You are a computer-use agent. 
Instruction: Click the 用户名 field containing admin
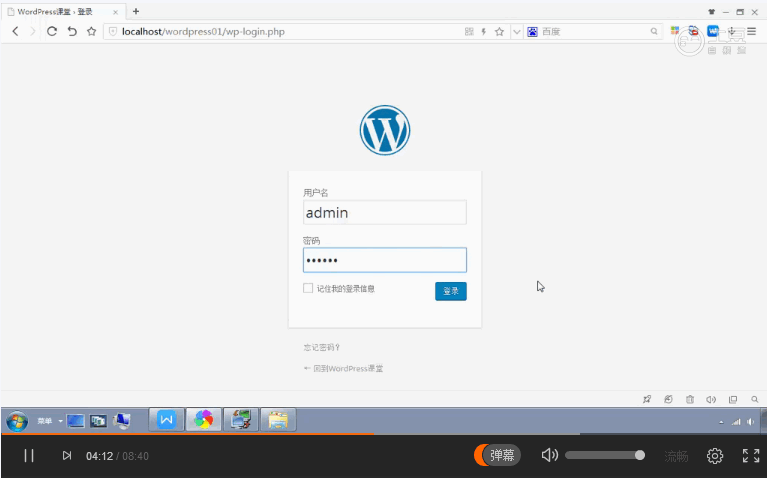pos(385,212)
